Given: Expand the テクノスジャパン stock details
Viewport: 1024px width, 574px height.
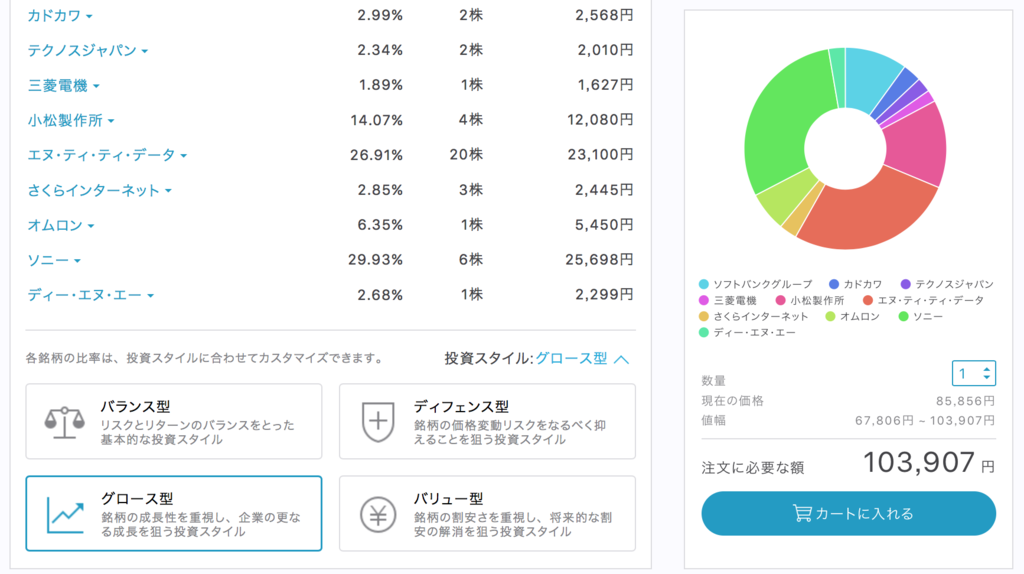Looking at the screenshot, I should [x=88, y=50].
